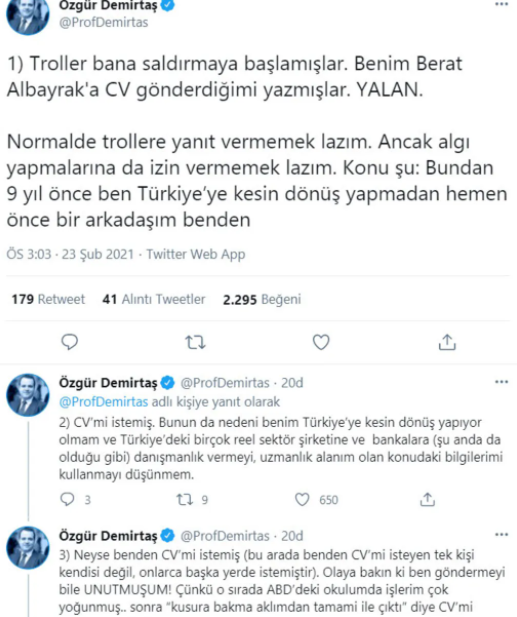The image size is (517, 617).
Task: Open the 41 Alıntı Tweetler list
Action: tap(154, 299)
